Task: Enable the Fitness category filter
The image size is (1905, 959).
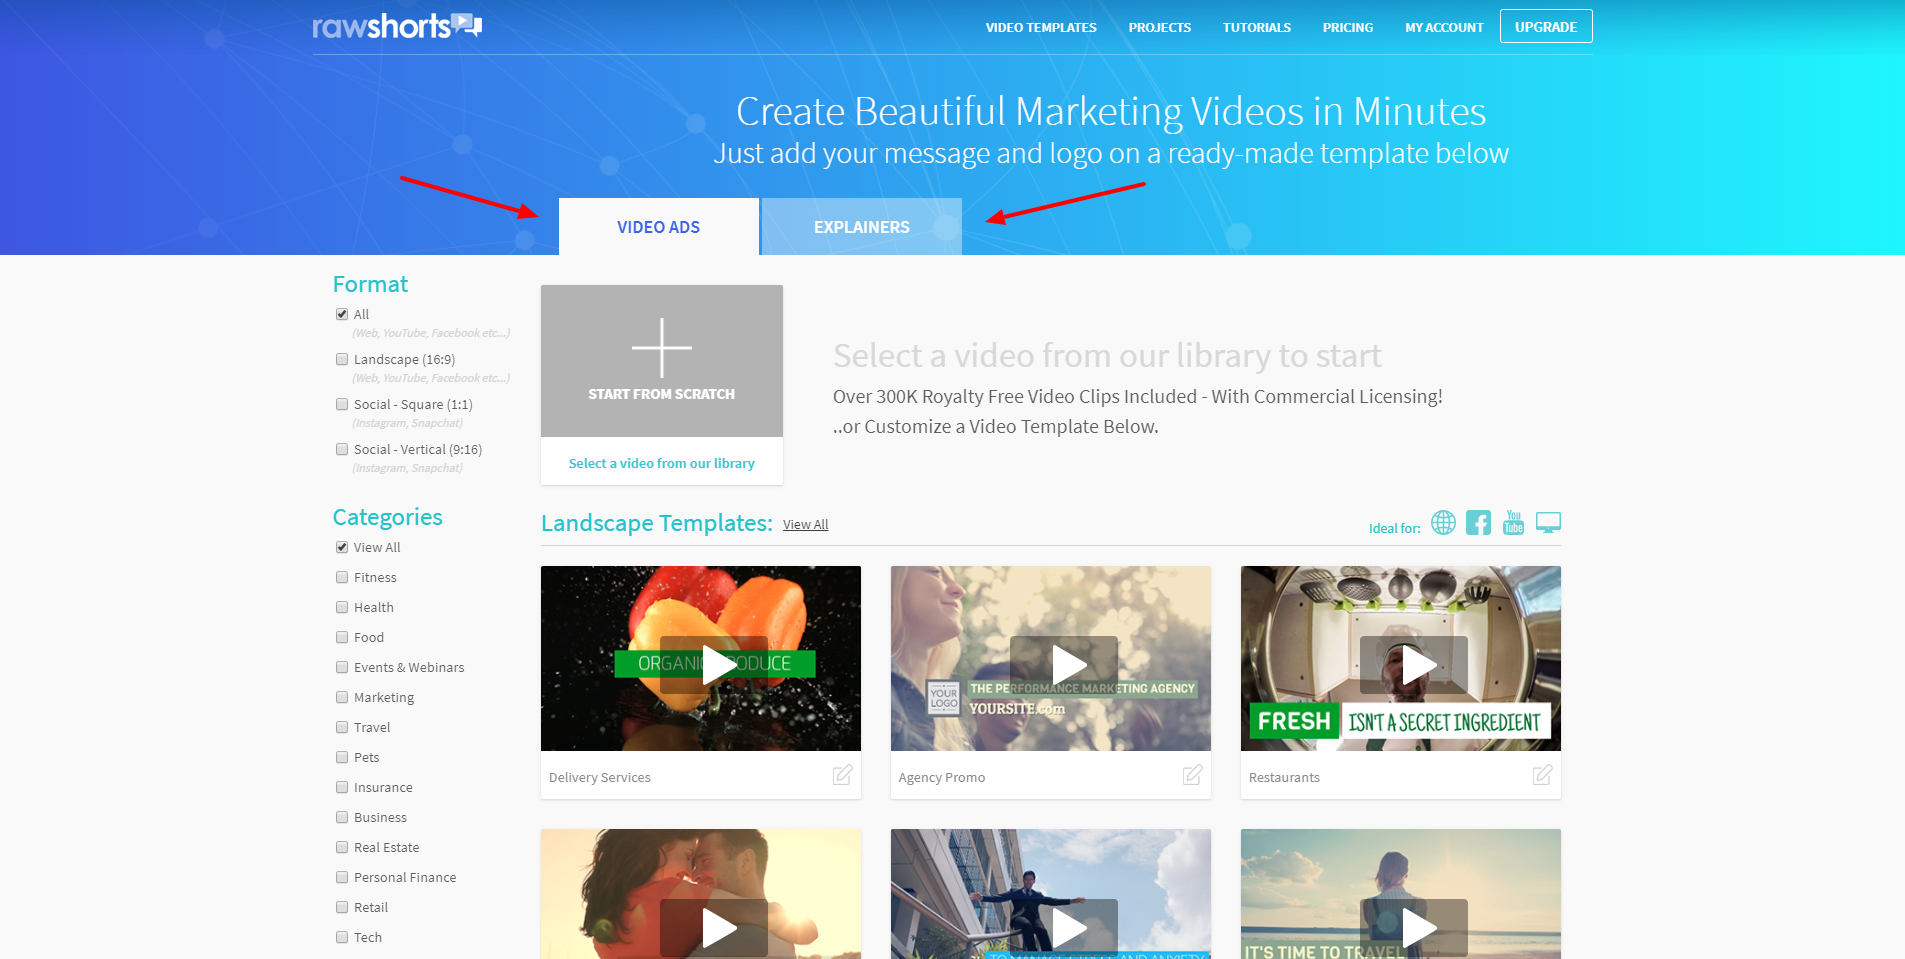Action: 342,577
